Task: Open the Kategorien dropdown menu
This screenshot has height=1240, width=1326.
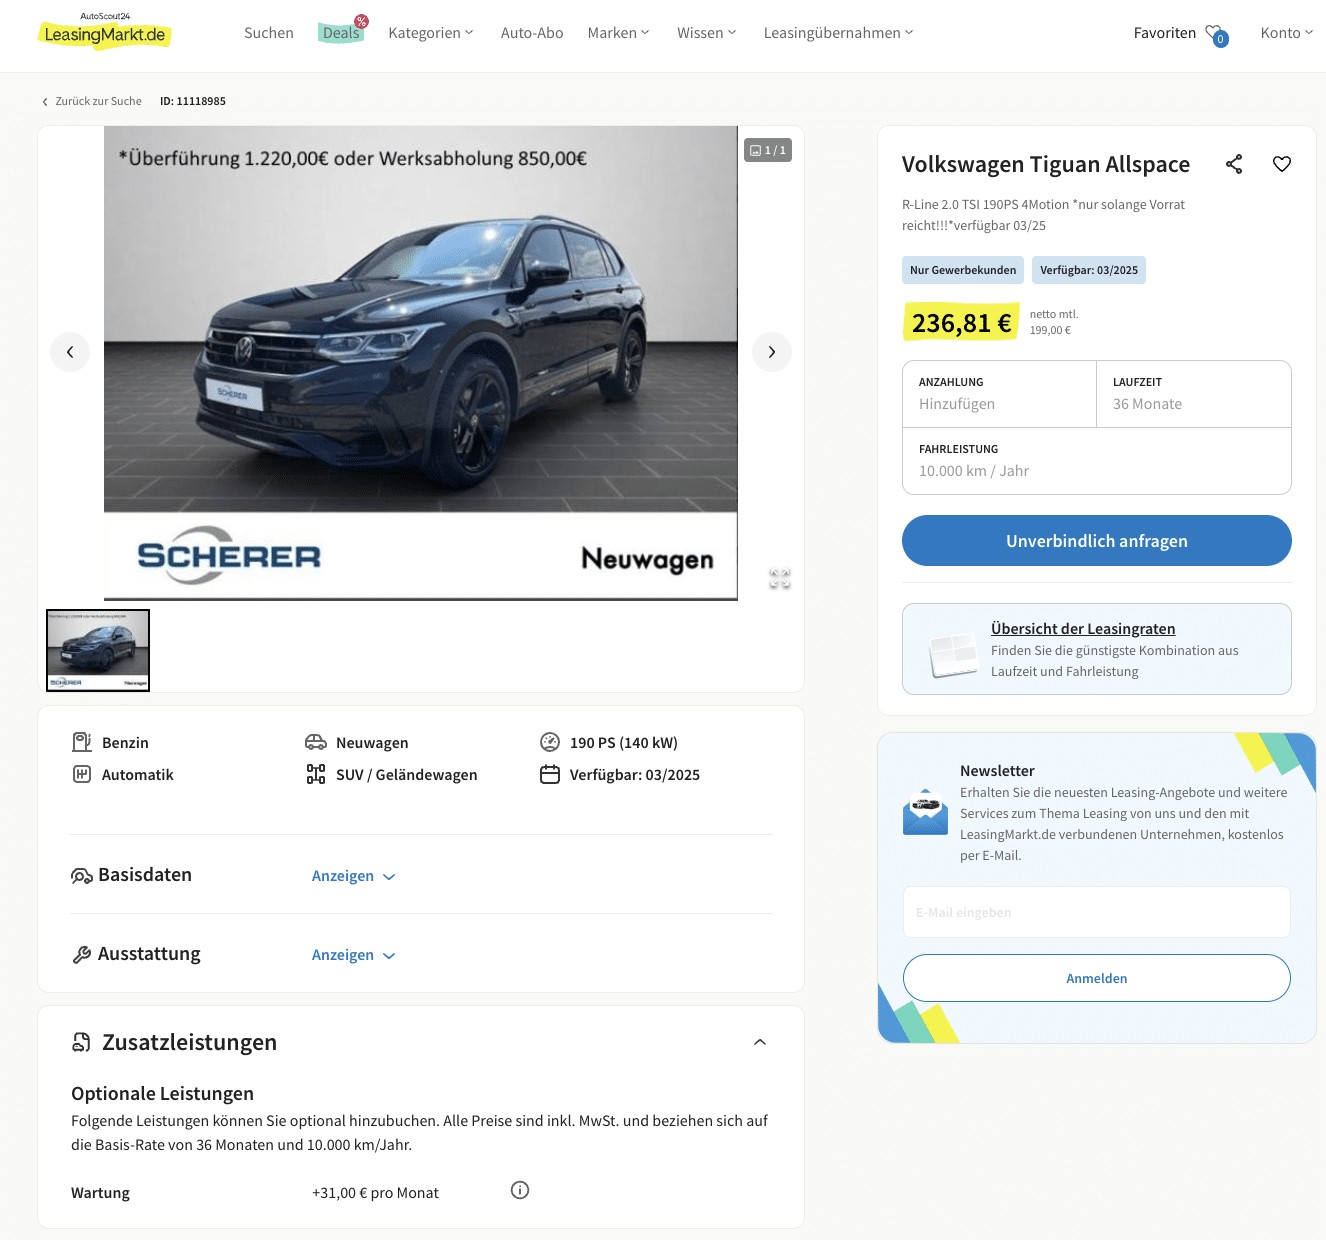Action: tap(431, 33)
